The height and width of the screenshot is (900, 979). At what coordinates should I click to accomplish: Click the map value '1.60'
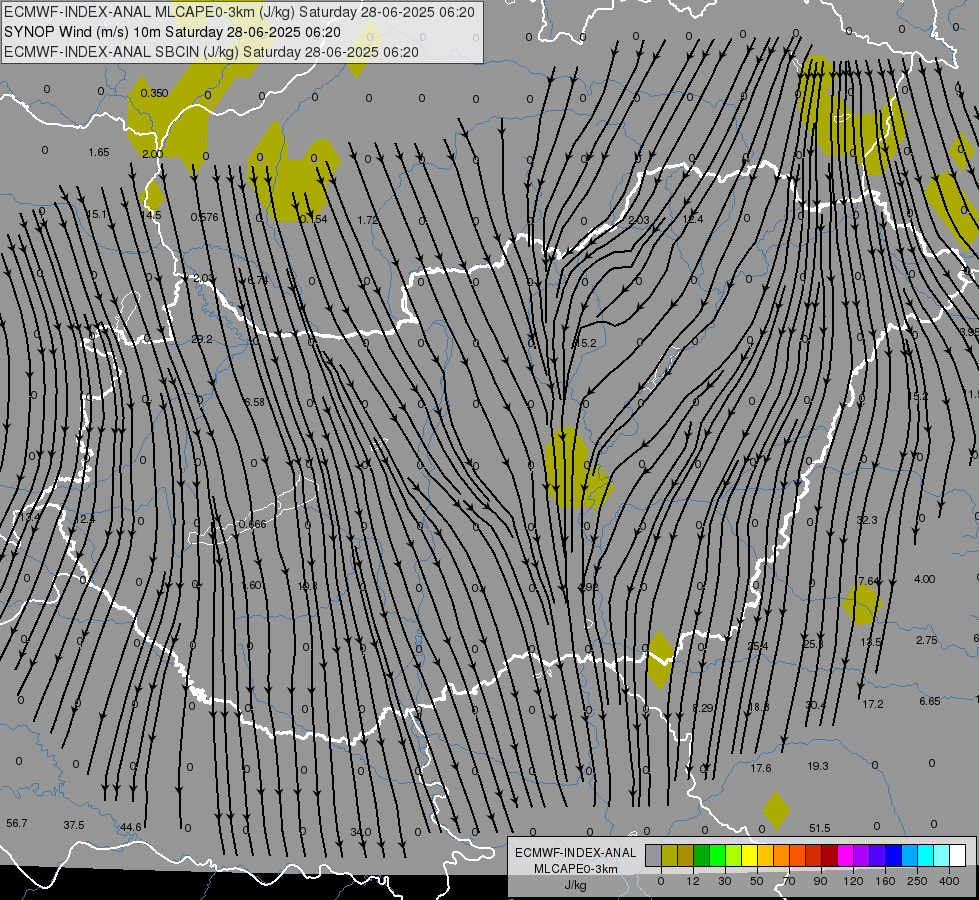pyautogui.click(x=252, y=585)
